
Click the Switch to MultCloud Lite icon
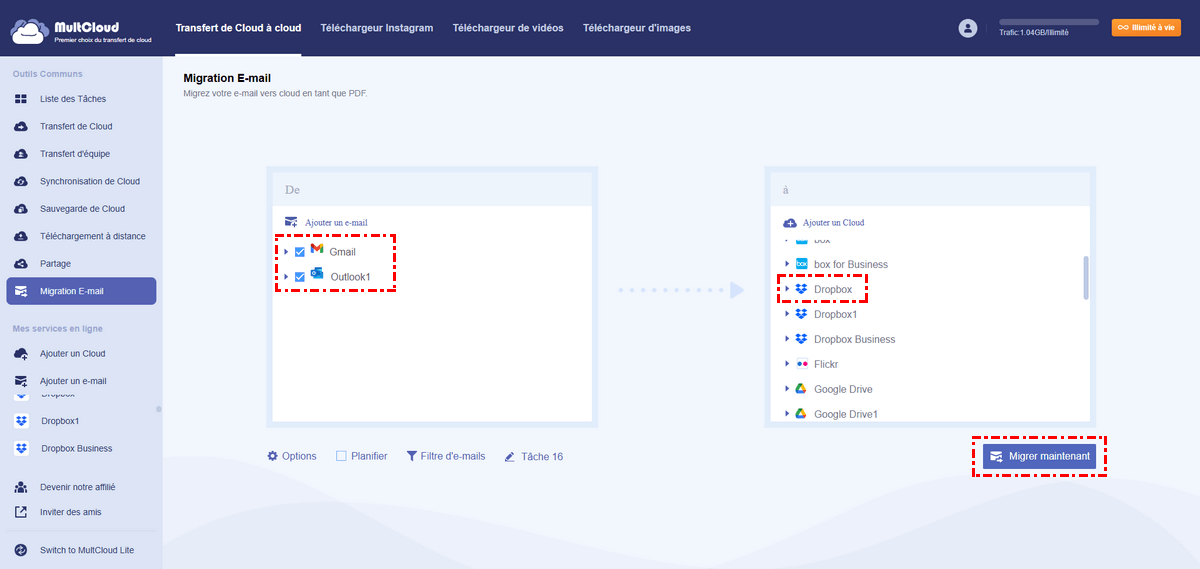(21, 550)
